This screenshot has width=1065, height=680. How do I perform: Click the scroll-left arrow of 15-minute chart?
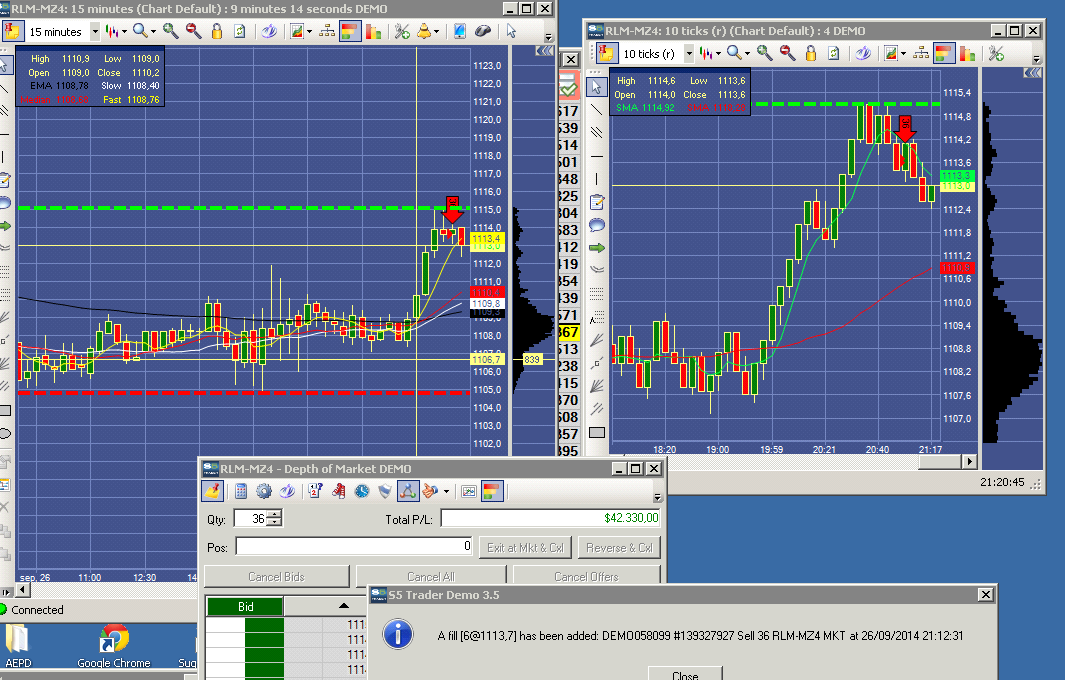pyautogui.click(x=24, y=590)
